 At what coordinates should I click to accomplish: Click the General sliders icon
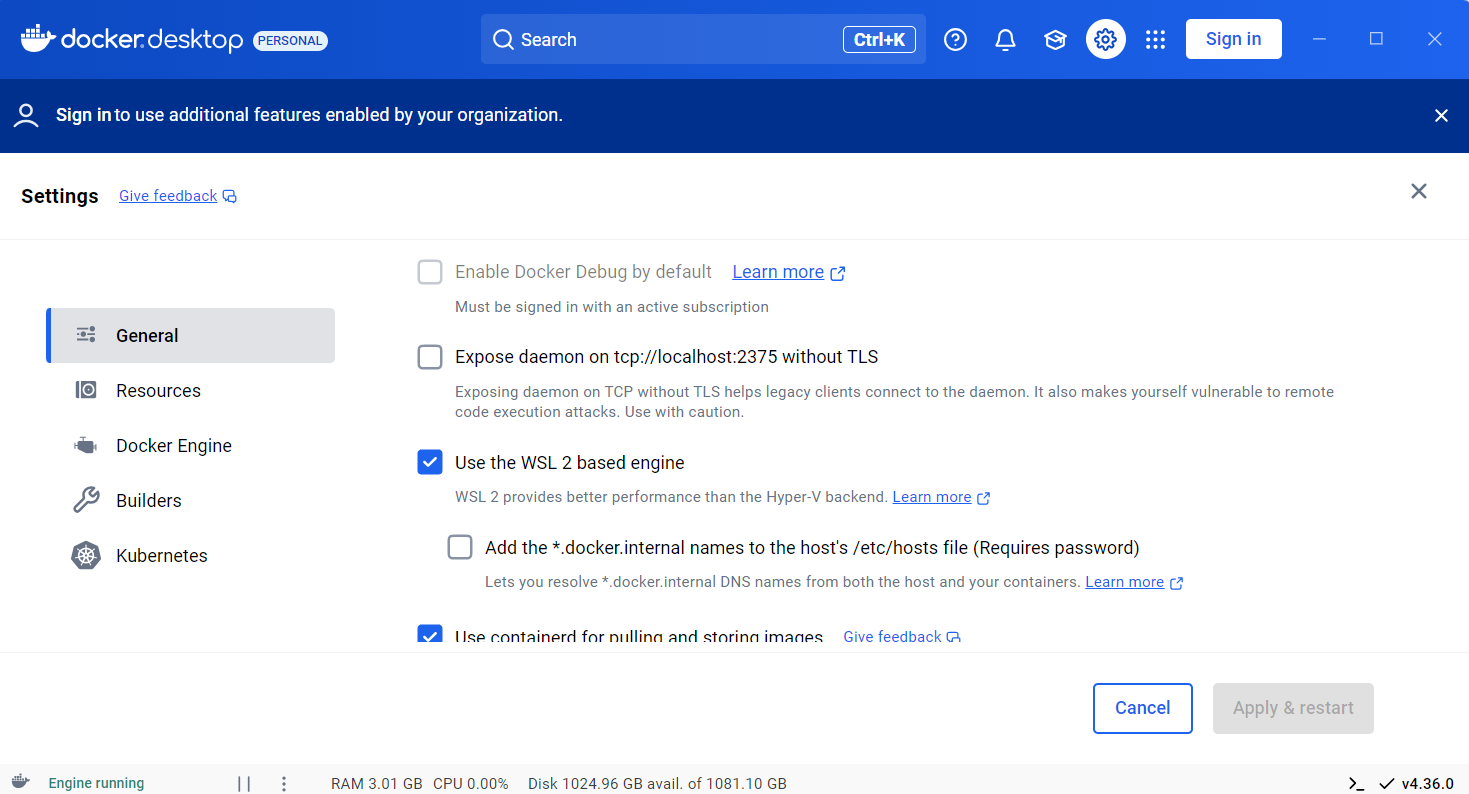tap(87, 335)
